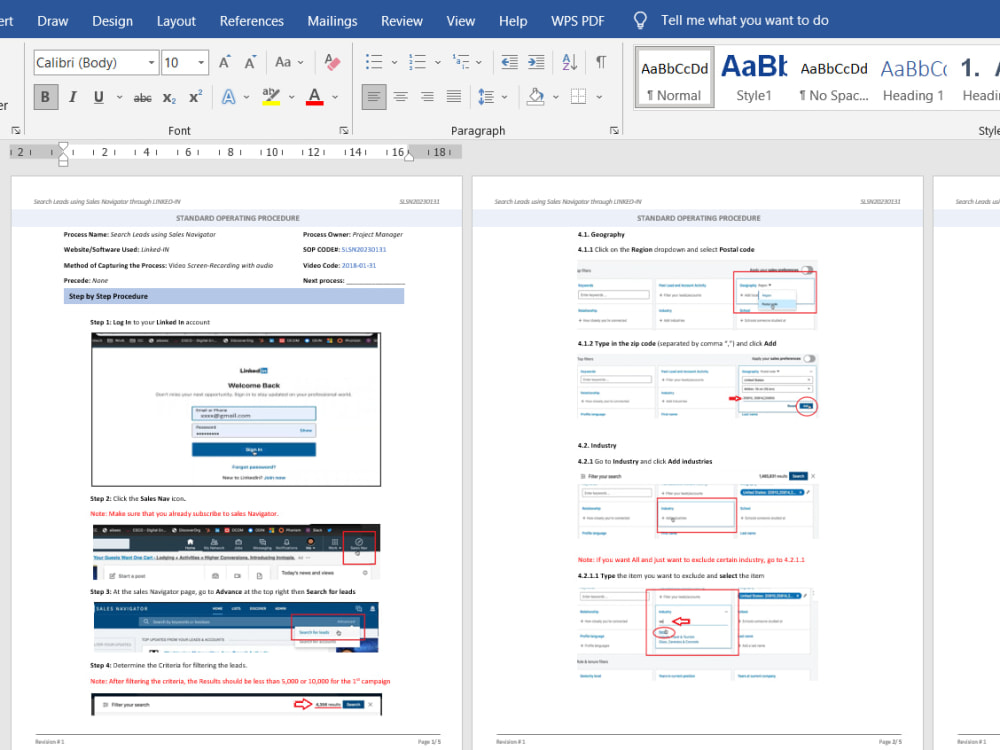Toggle Align Left paragraph alignment

point(374,97)
